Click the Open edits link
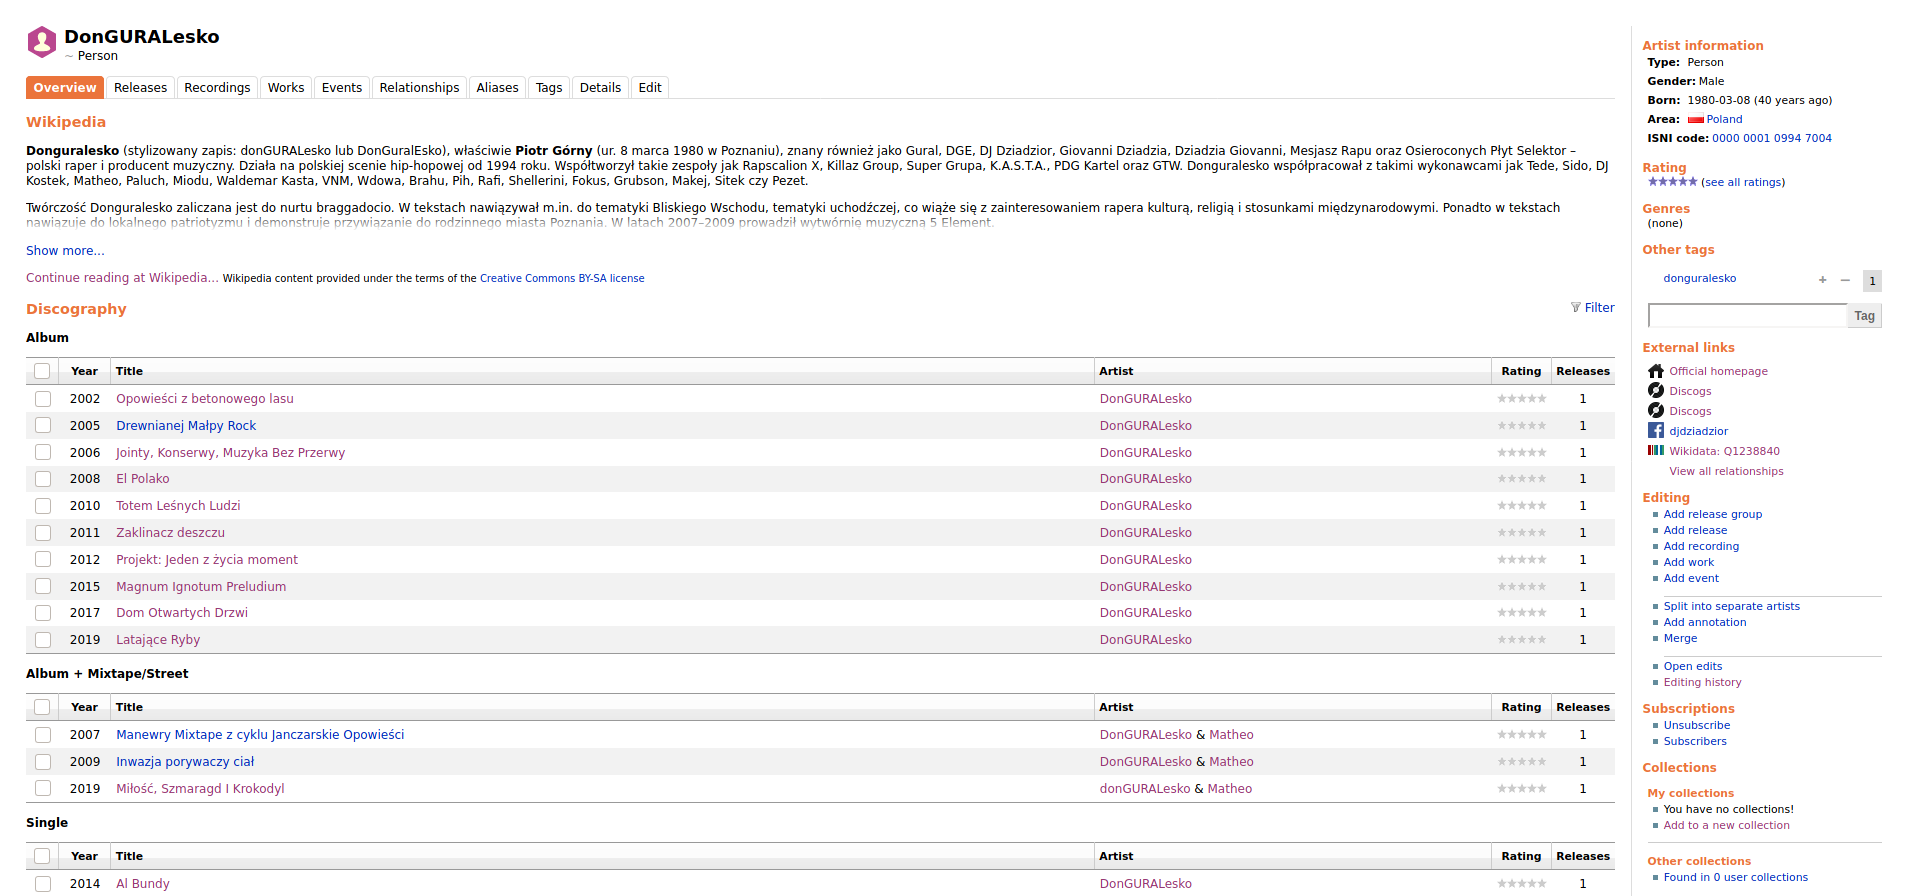Screen dimensions: 1908x896 (x=1693, y=667)
